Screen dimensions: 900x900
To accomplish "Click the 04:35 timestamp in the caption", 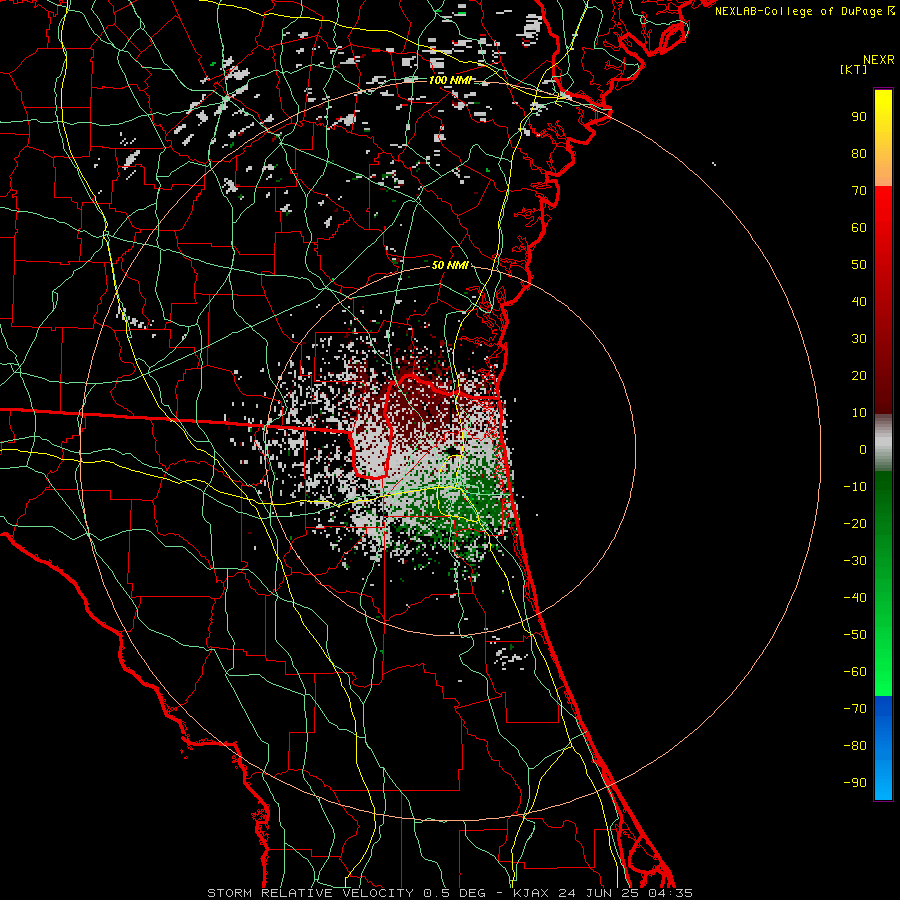I will click(x=670, y=893).
